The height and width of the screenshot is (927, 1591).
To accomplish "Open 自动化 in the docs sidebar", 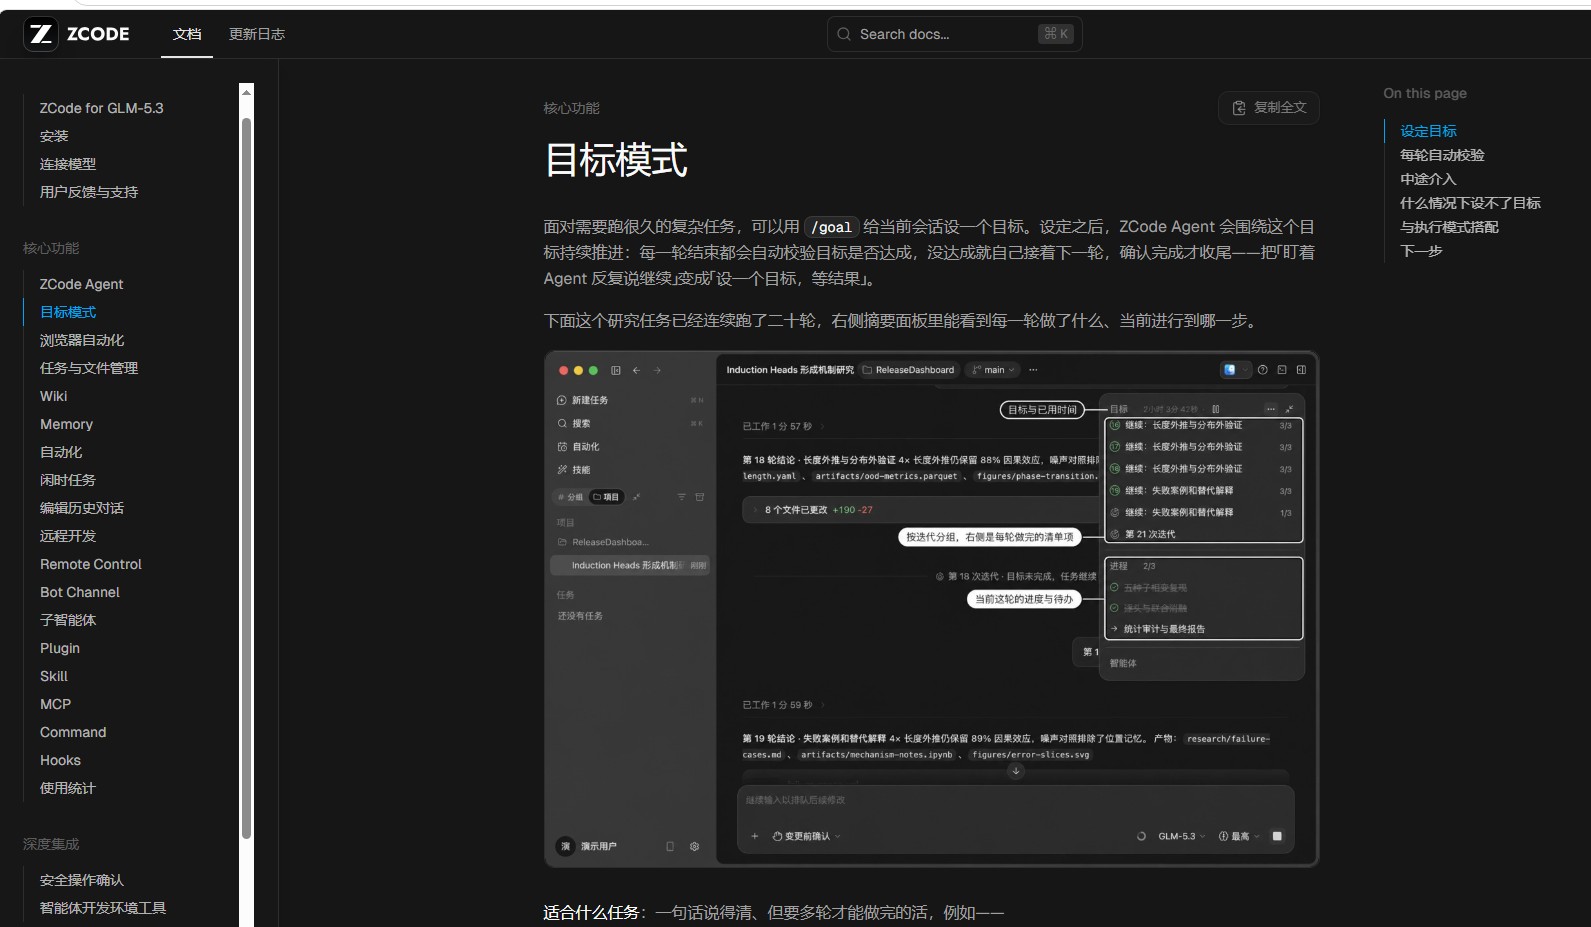I will 61,452.
